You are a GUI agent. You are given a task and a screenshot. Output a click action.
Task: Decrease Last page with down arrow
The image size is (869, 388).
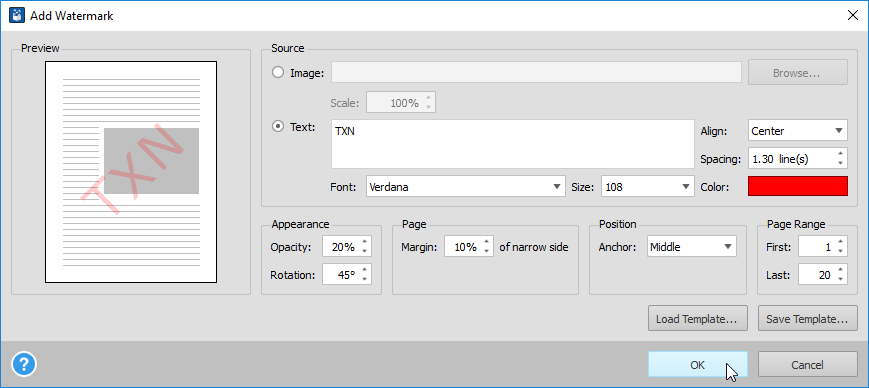click(841, 279)
